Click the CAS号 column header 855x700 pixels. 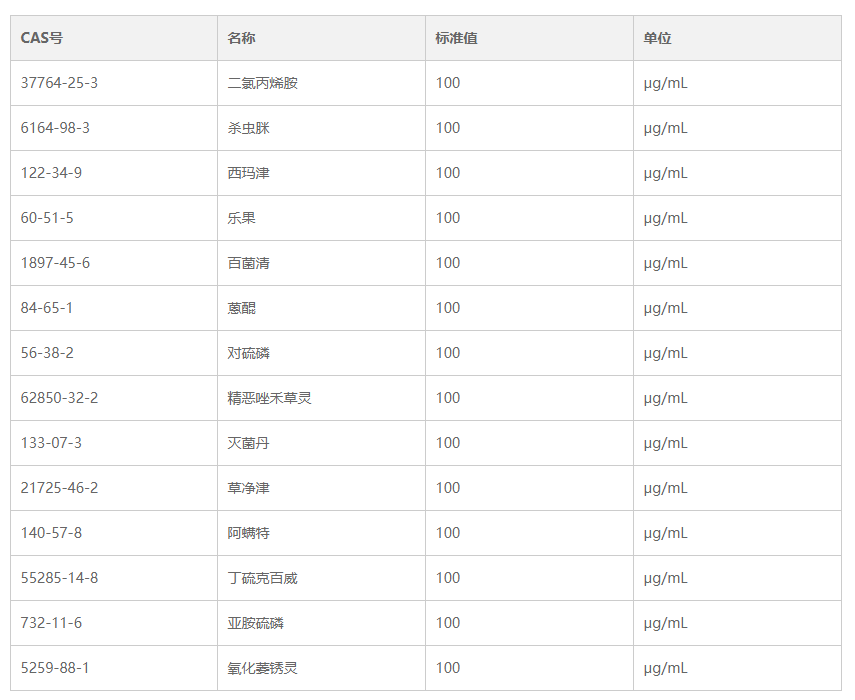click(x=42, y=38)
